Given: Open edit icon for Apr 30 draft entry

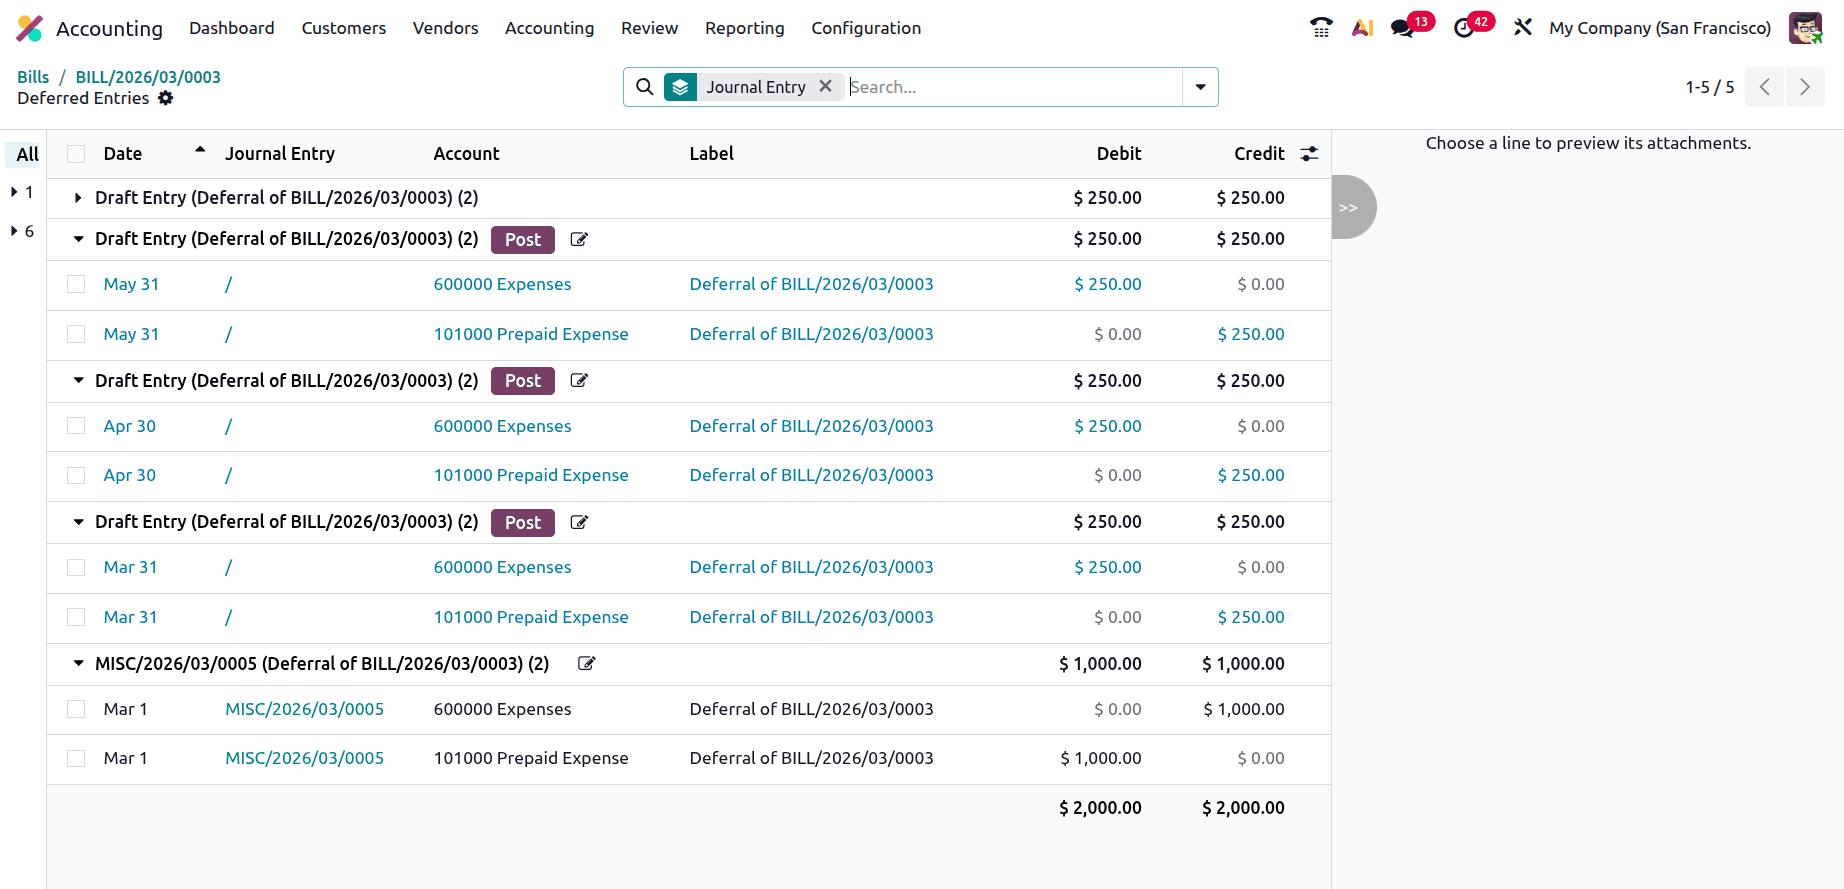Looking at the screenshot, I should tap(579, 381).
